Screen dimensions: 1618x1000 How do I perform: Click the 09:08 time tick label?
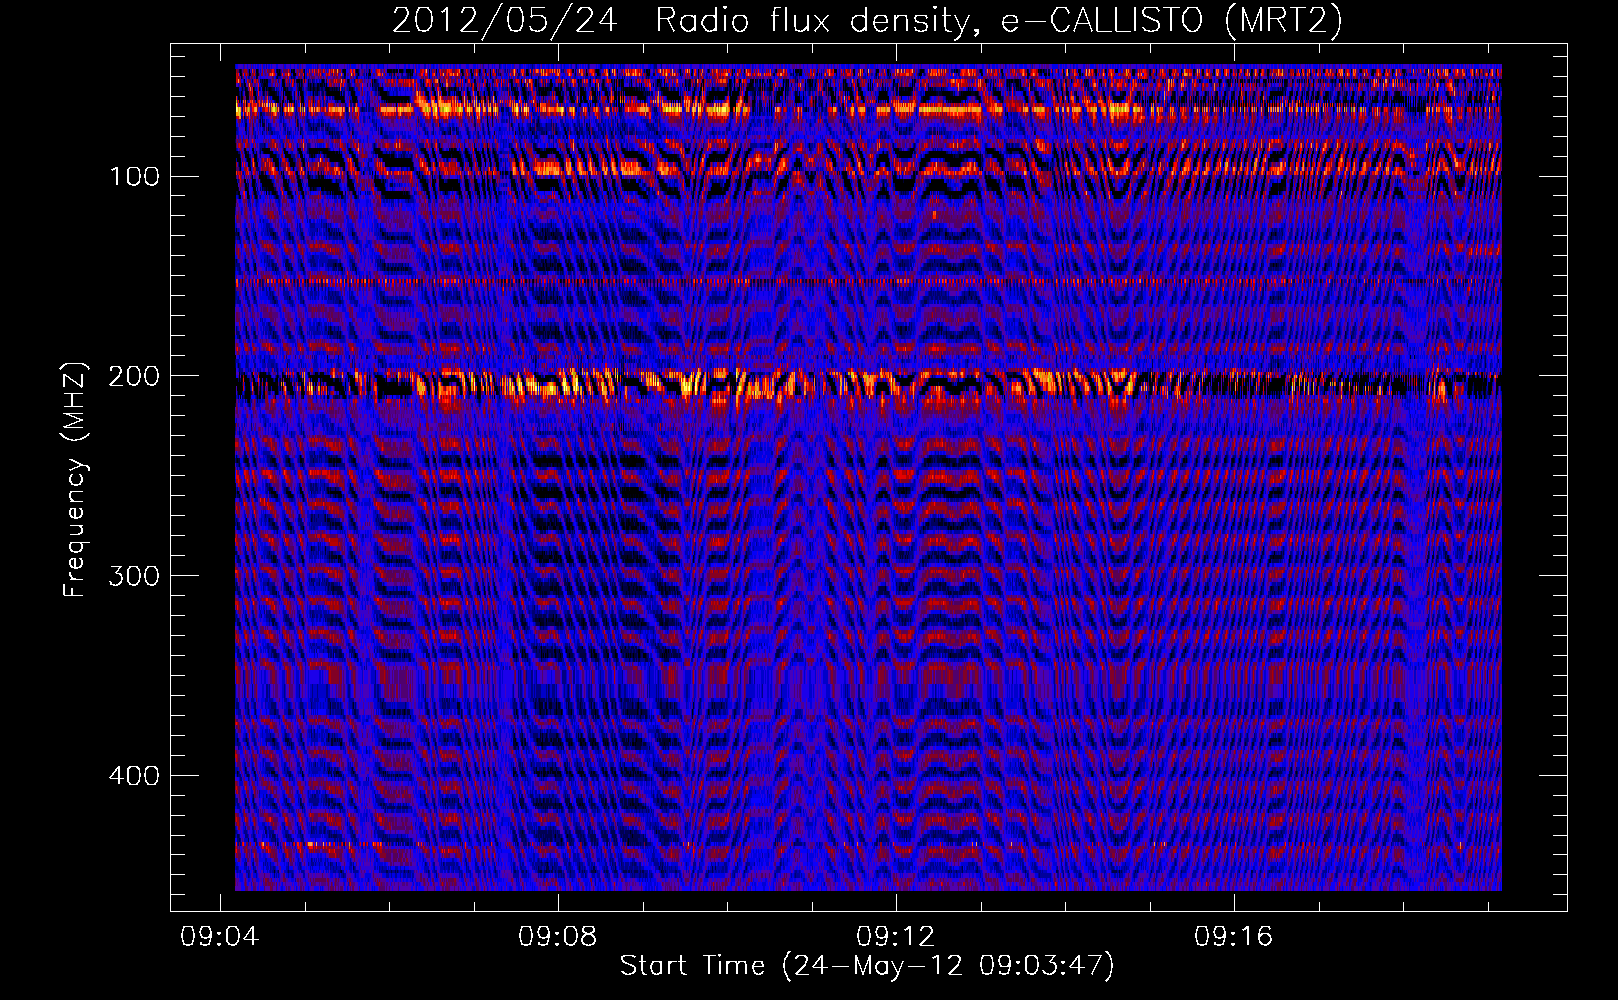pos(557,937)
